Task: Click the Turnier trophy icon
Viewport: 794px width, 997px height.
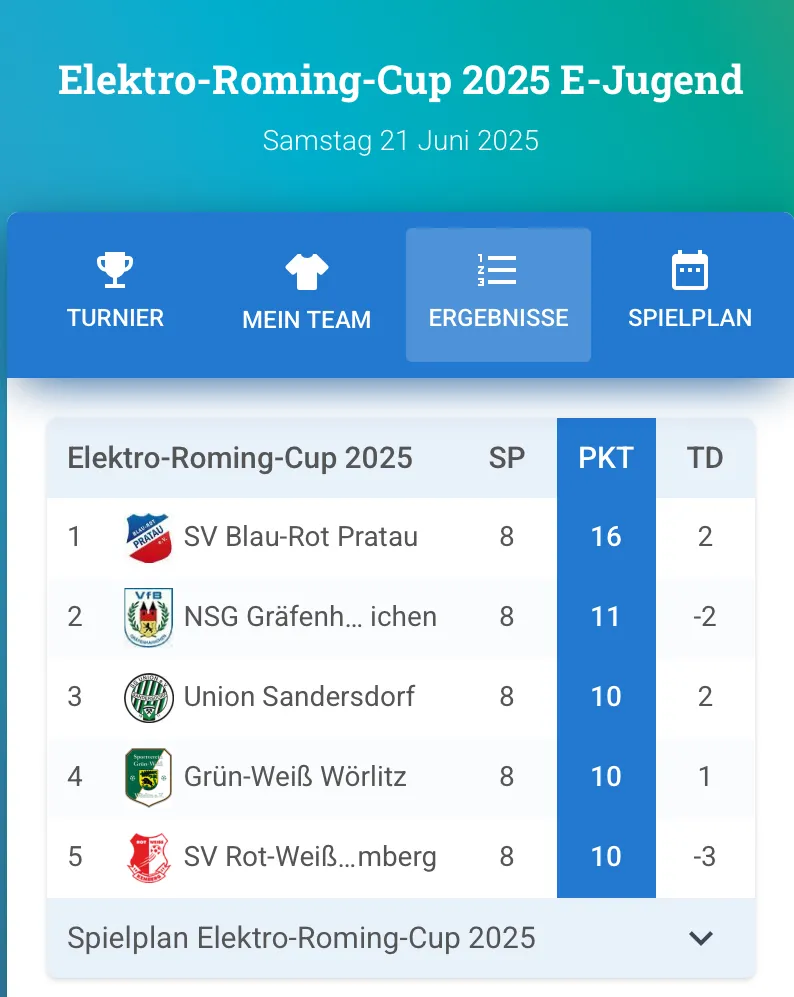Action: coord(115,270)
